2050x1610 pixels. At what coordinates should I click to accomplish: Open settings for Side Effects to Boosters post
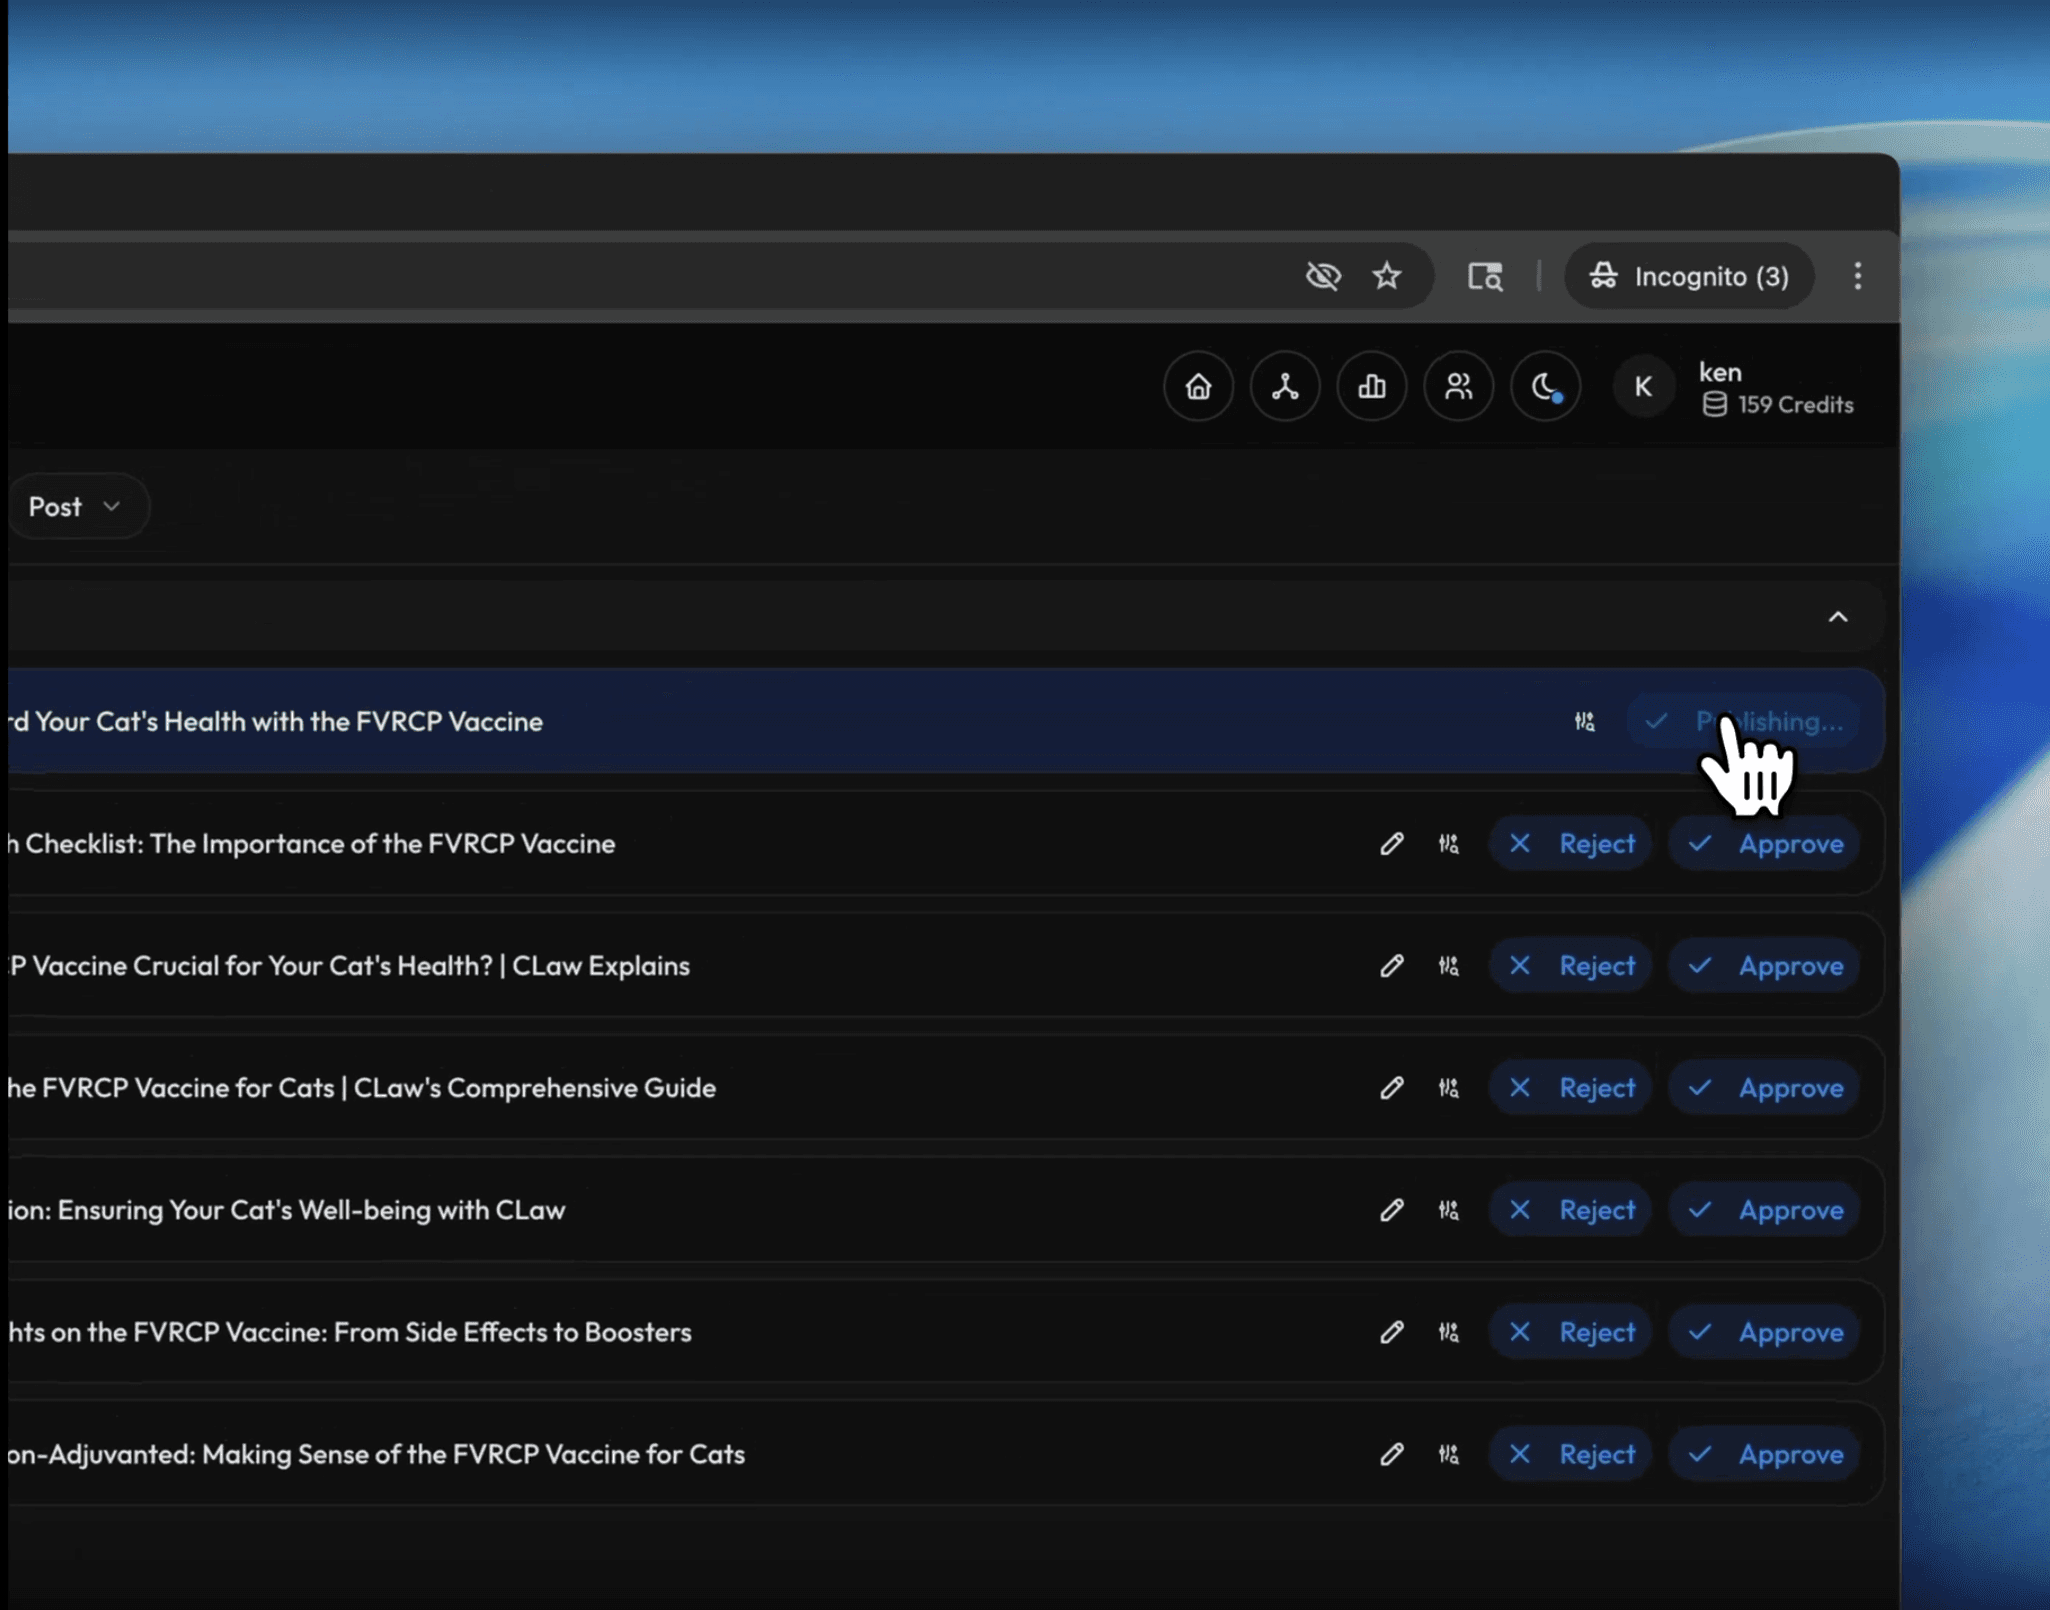(1448, 1332)
